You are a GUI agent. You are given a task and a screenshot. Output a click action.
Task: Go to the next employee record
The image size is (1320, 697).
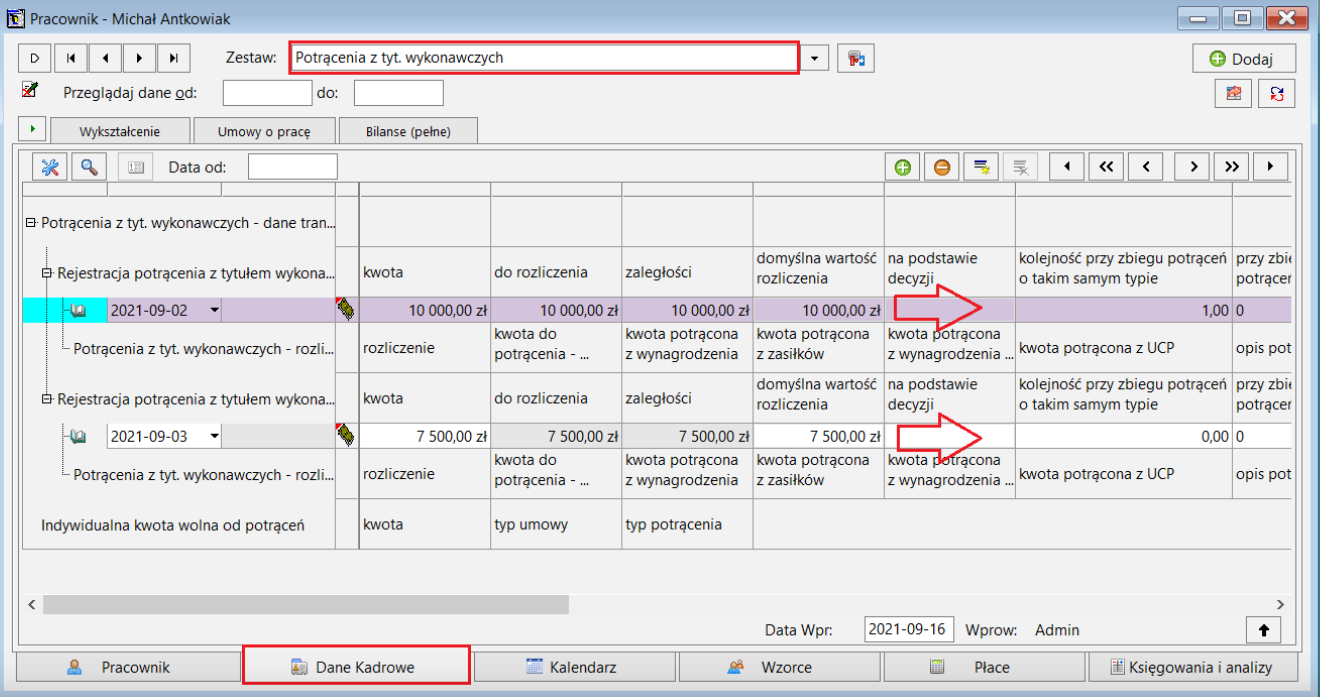(139, 58)
